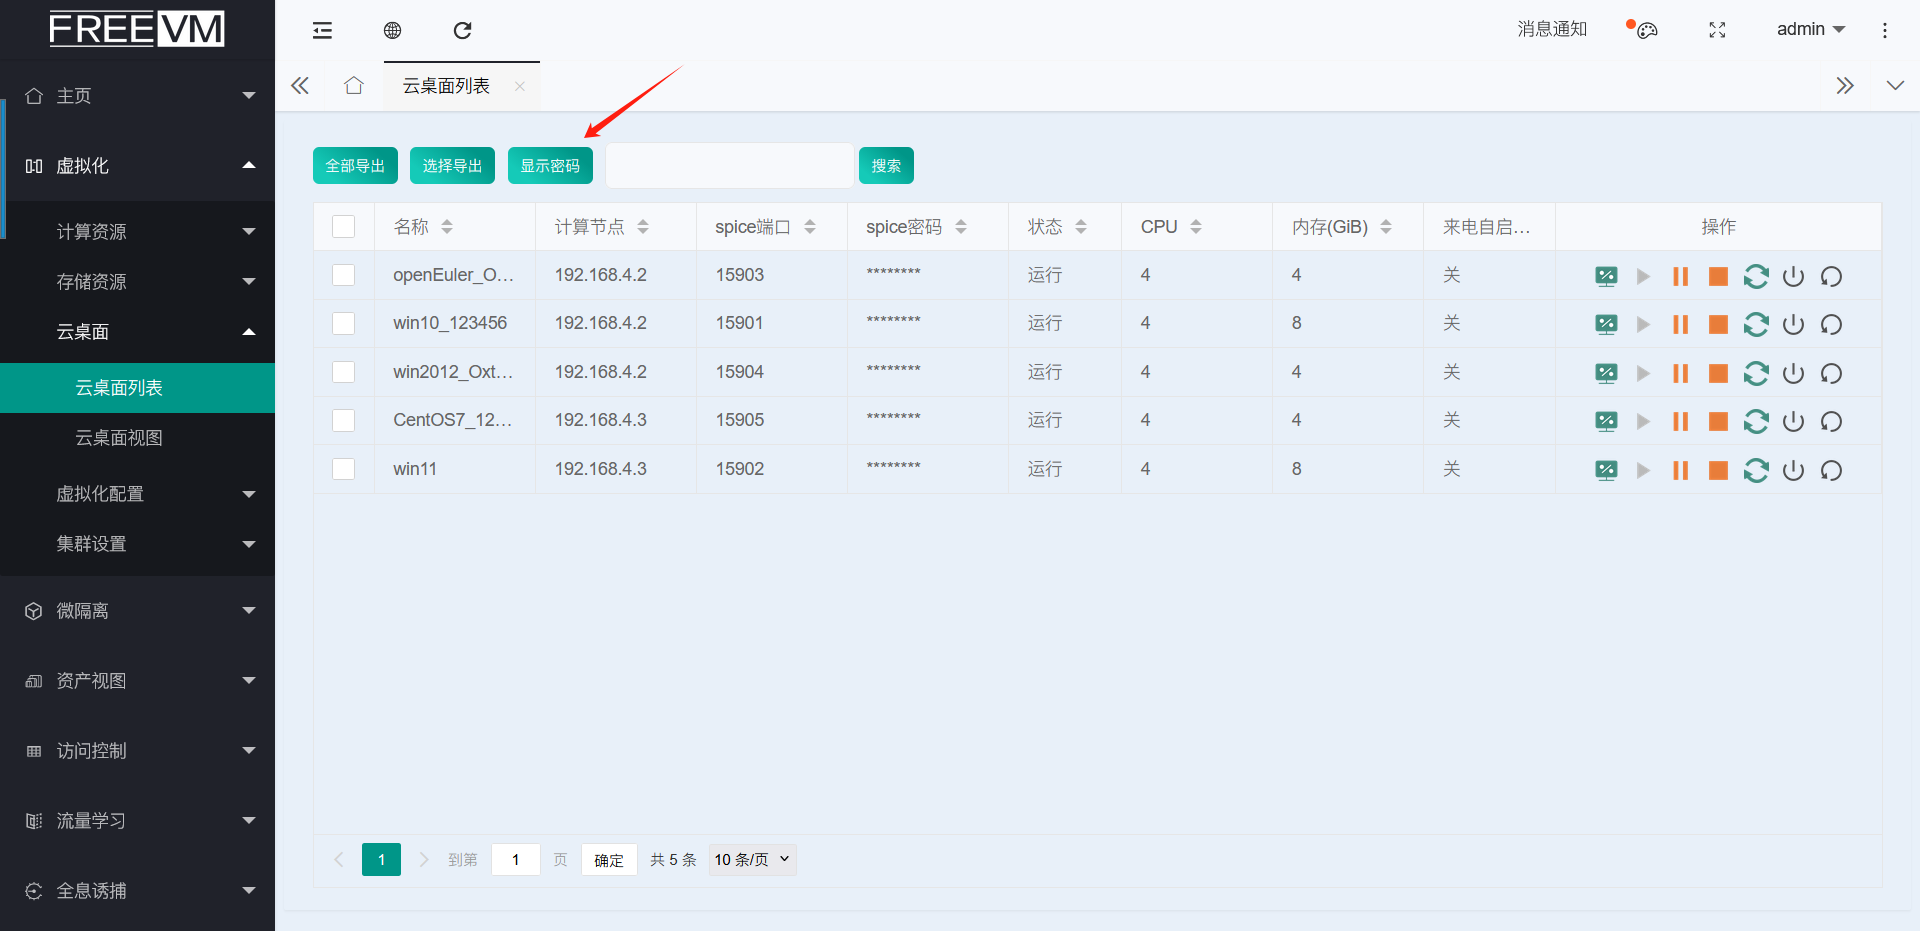
Task: Click the 显示密码 button
Action: point(550,166)
